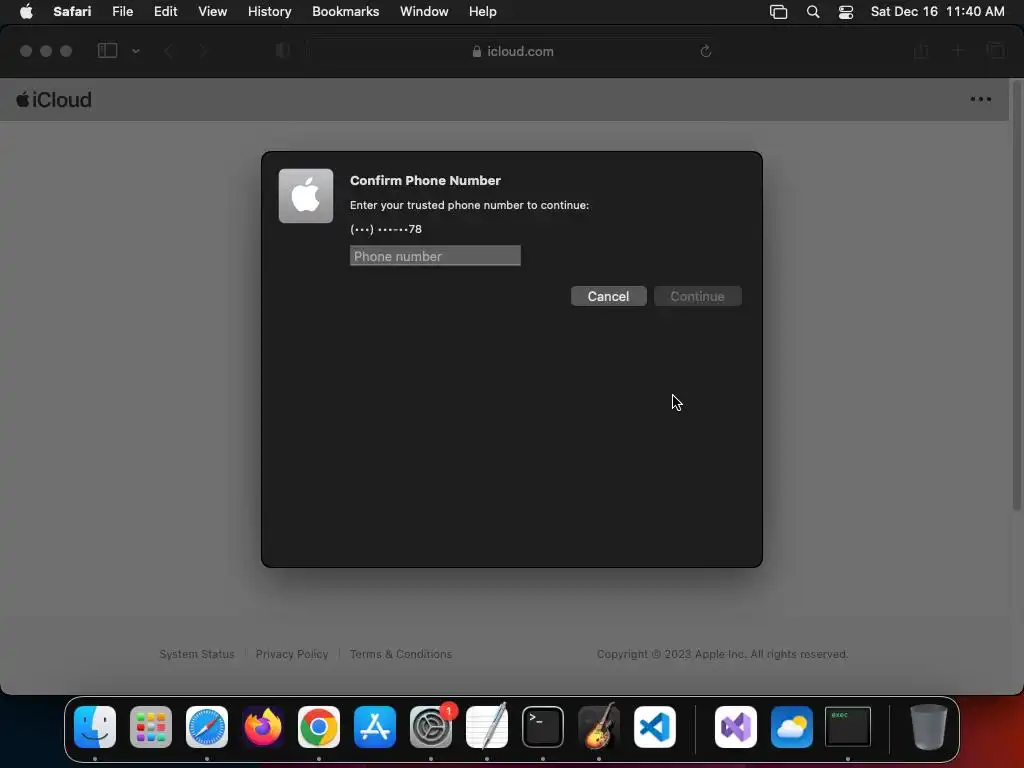1024x768 pixels.
Task: Go back with Safari back arrow
Action: click(168, 51)
